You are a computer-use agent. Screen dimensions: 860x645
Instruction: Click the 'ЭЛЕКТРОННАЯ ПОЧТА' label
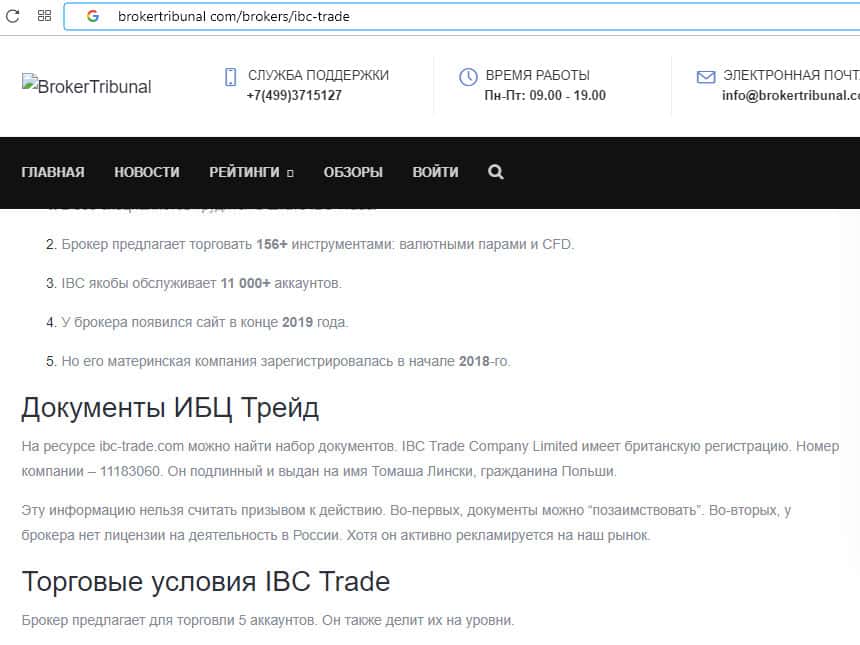pyautogui.click(x=791, y=75)
